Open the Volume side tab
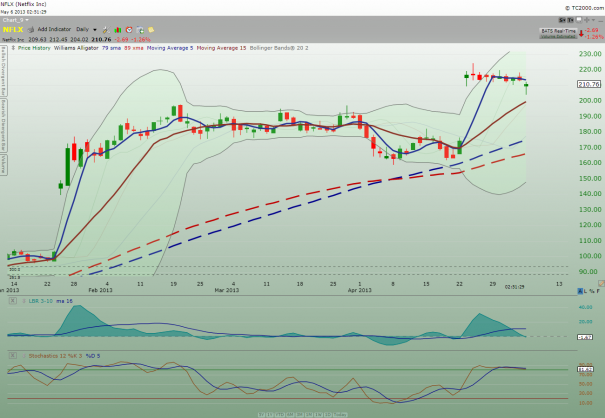Viewport: 605px width, 418px height. click(3, 165)
